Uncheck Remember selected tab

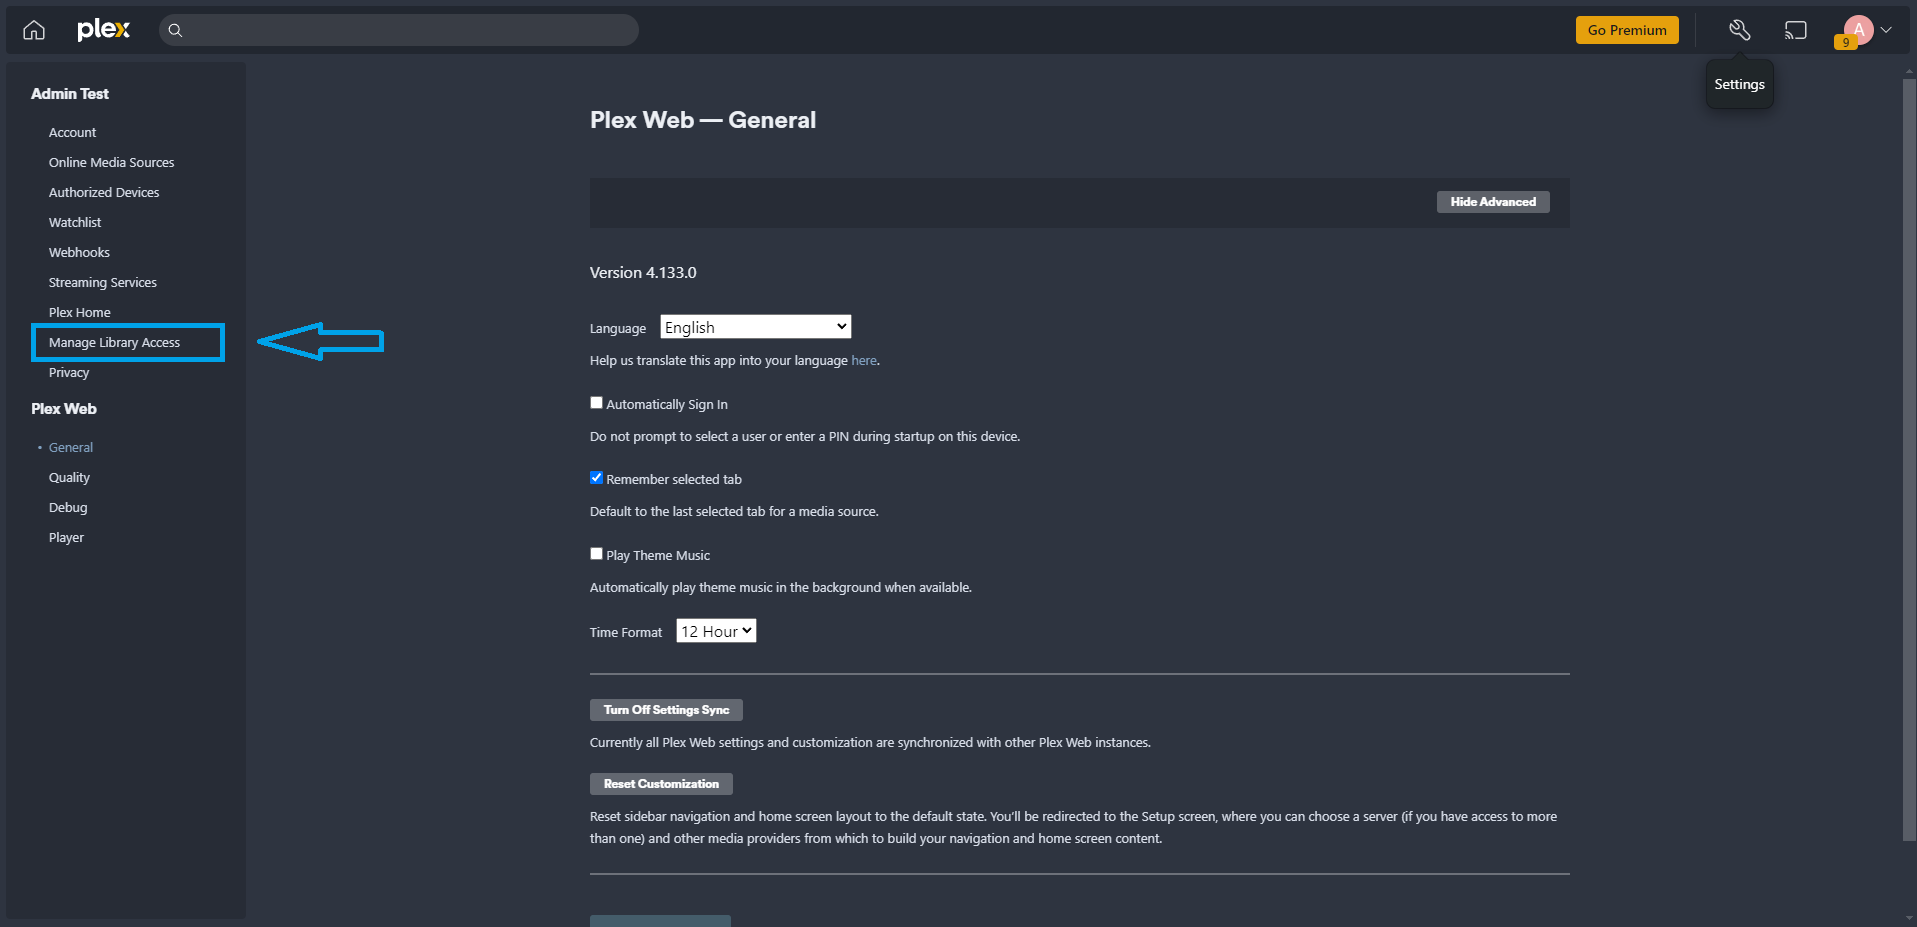[x=596, y=478]
